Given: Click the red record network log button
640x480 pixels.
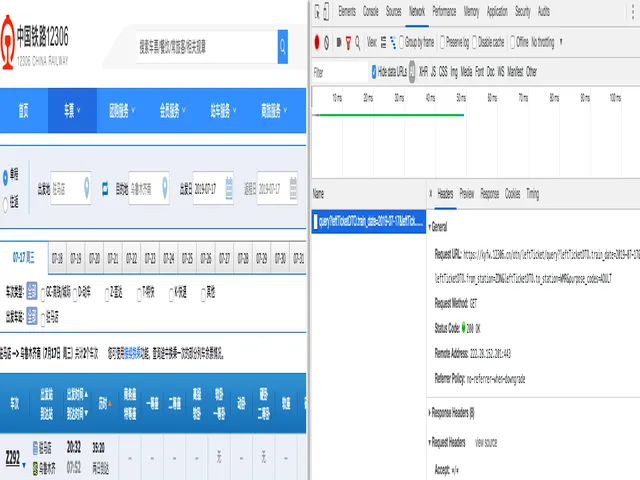Looking at the screenshot, I should (316, 42).
